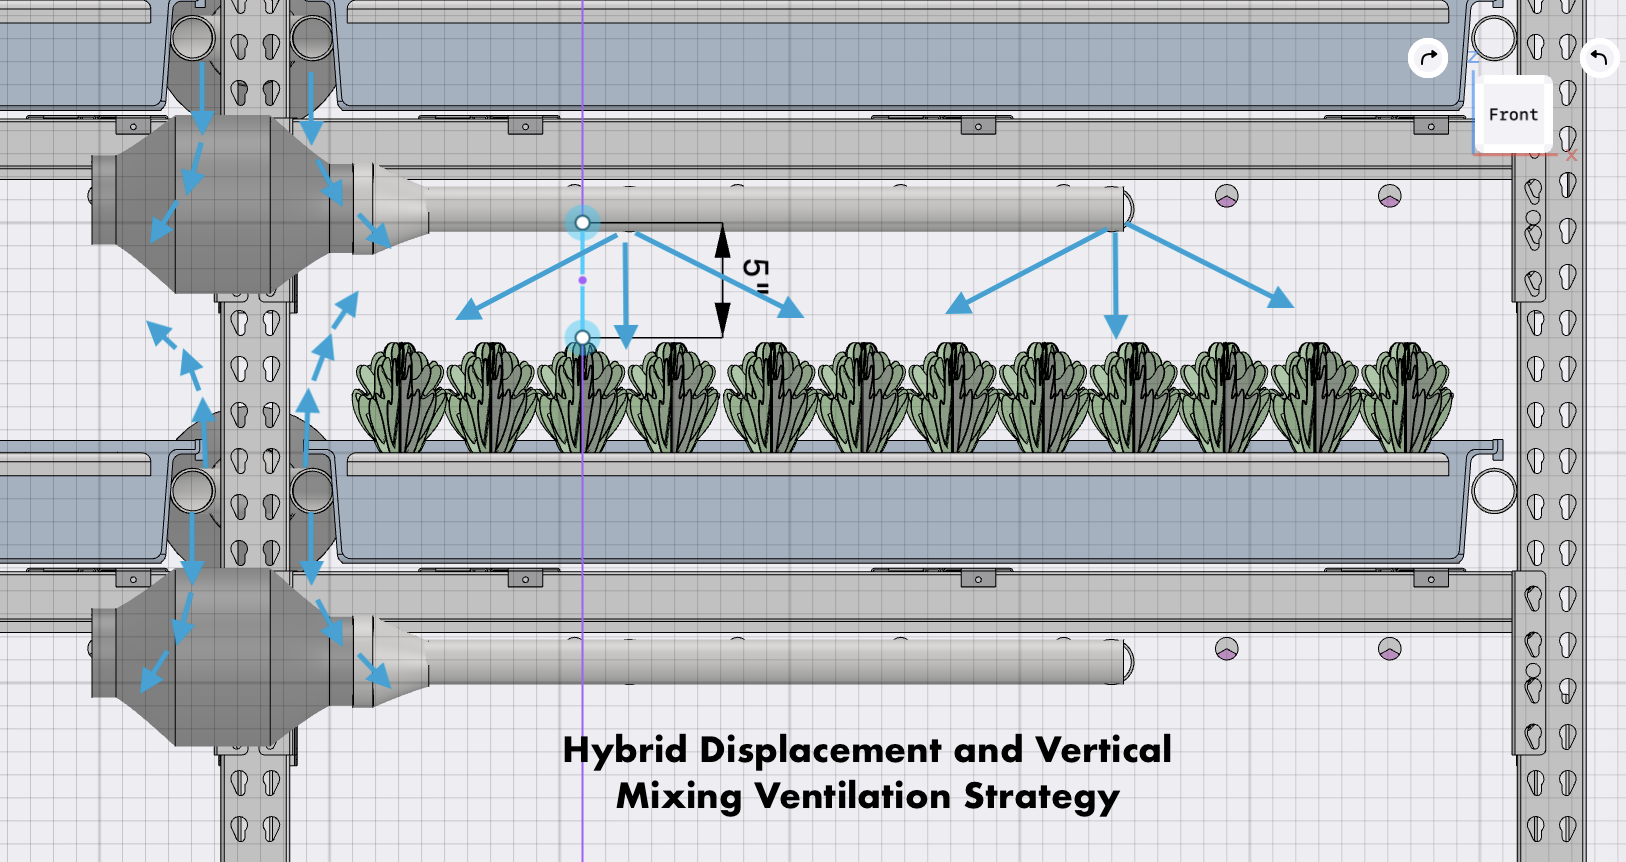Click the X axis label near view cube
This screenshot has height=862, width=1626.
click(x=1571, y=156)
